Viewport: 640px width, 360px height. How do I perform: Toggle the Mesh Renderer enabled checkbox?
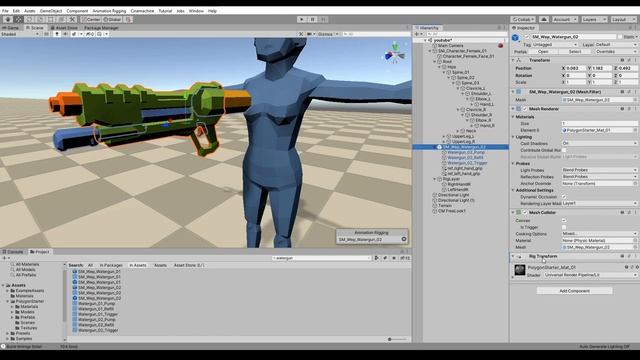coord(525,109)
